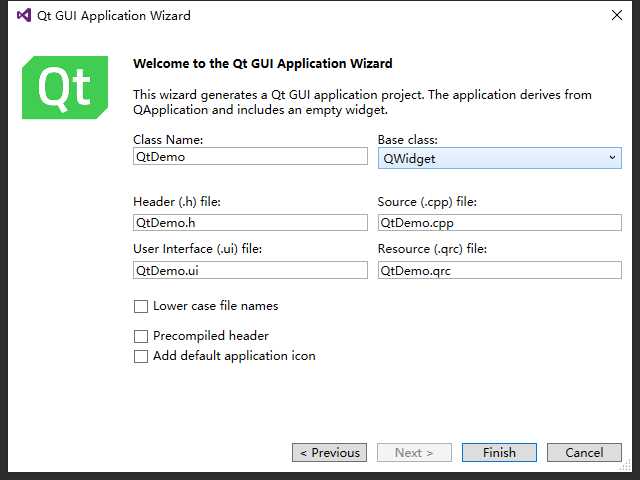Go back with the Previous button

(329, 452)
